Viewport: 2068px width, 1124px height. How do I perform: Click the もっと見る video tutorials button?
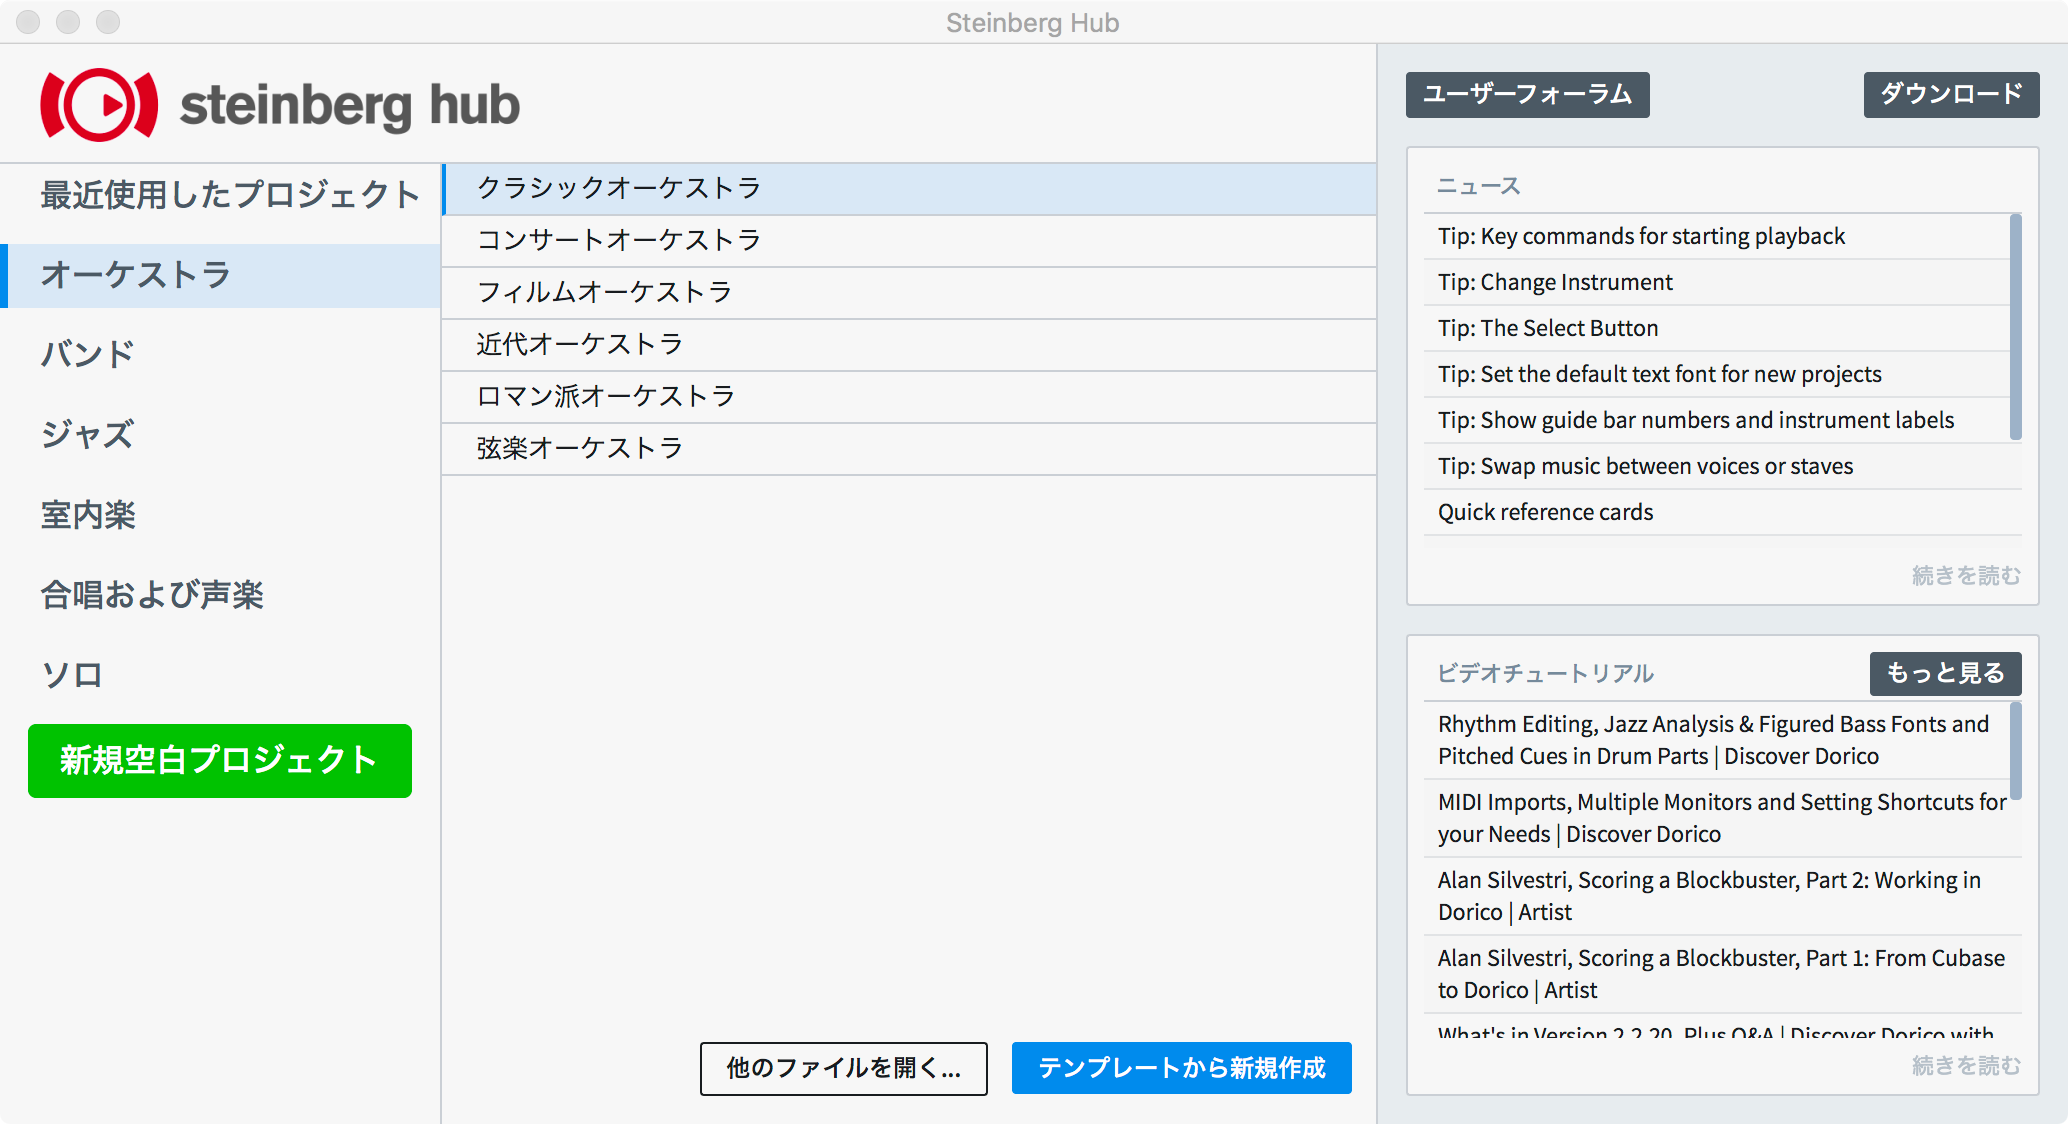(1946, 674)
